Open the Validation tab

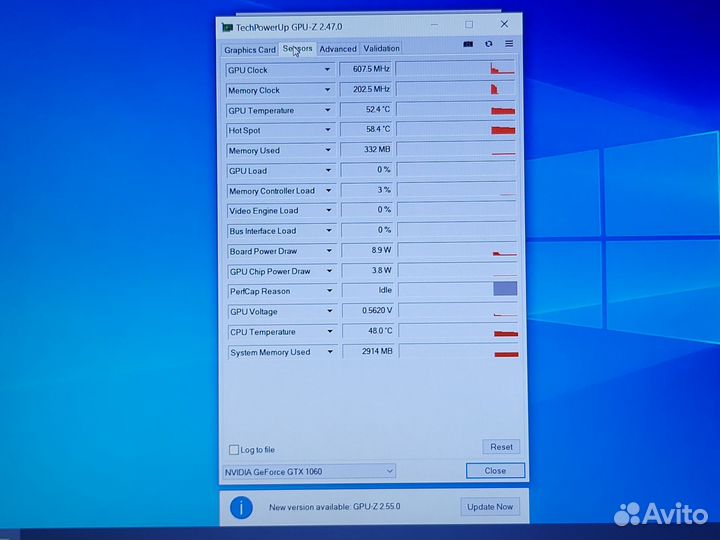coord(381,48)
